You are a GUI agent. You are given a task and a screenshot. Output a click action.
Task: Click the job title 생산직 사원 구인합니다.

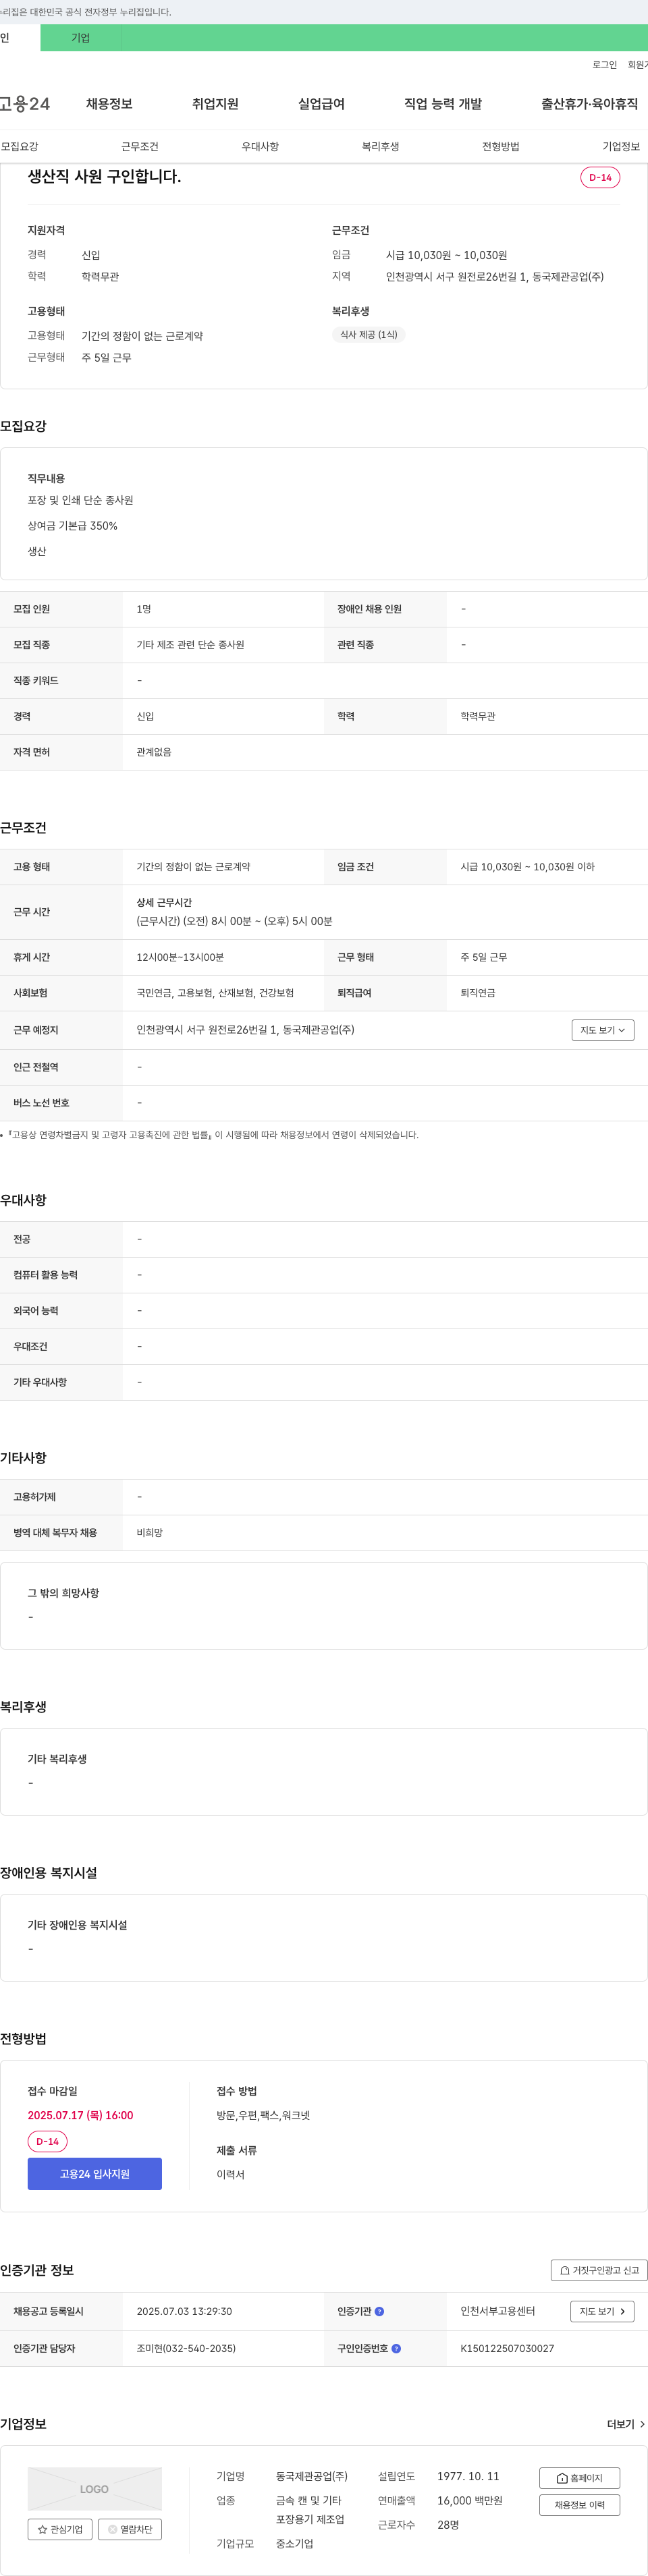(x=104, y=176)
